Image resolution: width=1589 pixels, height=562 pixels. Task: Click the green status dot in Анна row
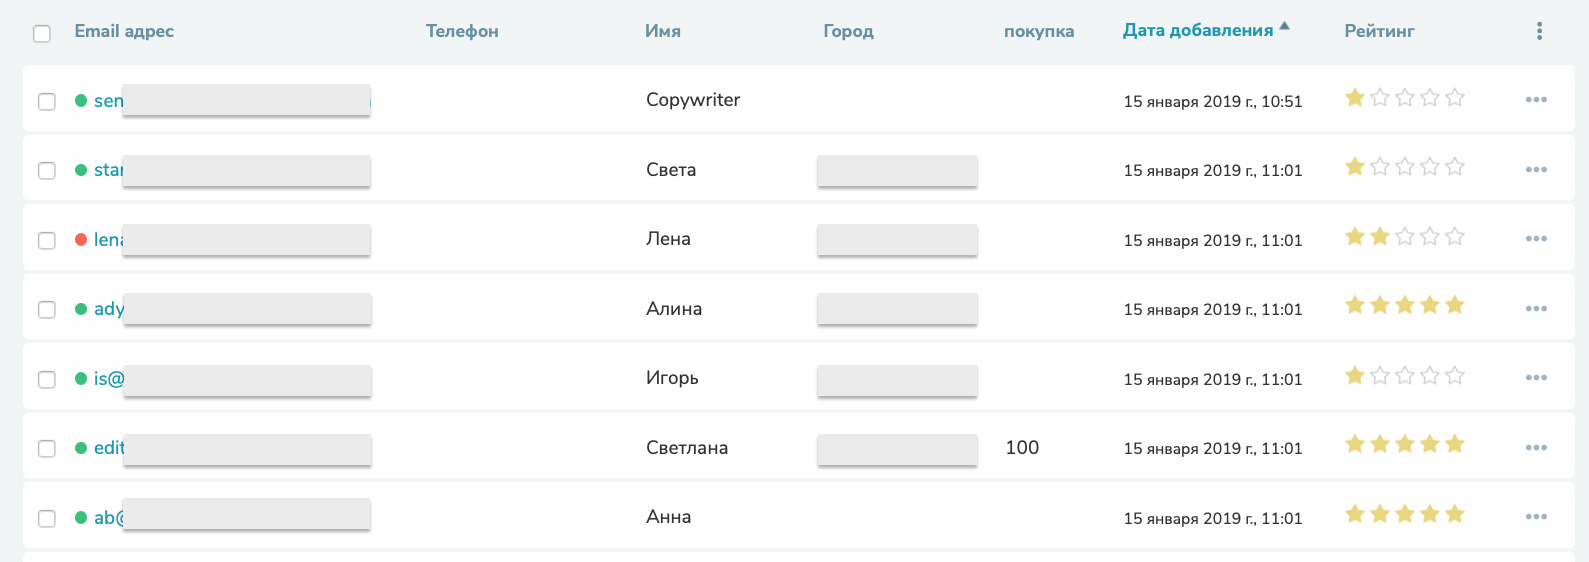81,518
